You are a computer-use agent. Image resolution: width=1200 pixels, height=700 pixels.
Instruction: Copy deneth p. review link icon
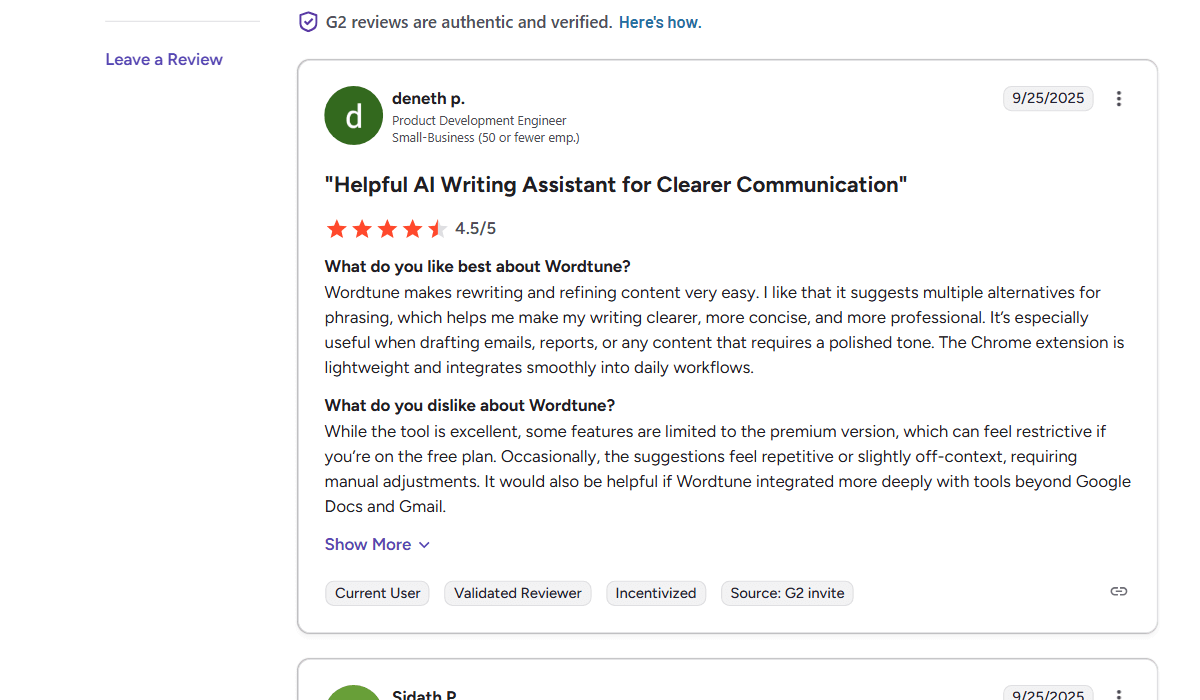coord(1119,592)
